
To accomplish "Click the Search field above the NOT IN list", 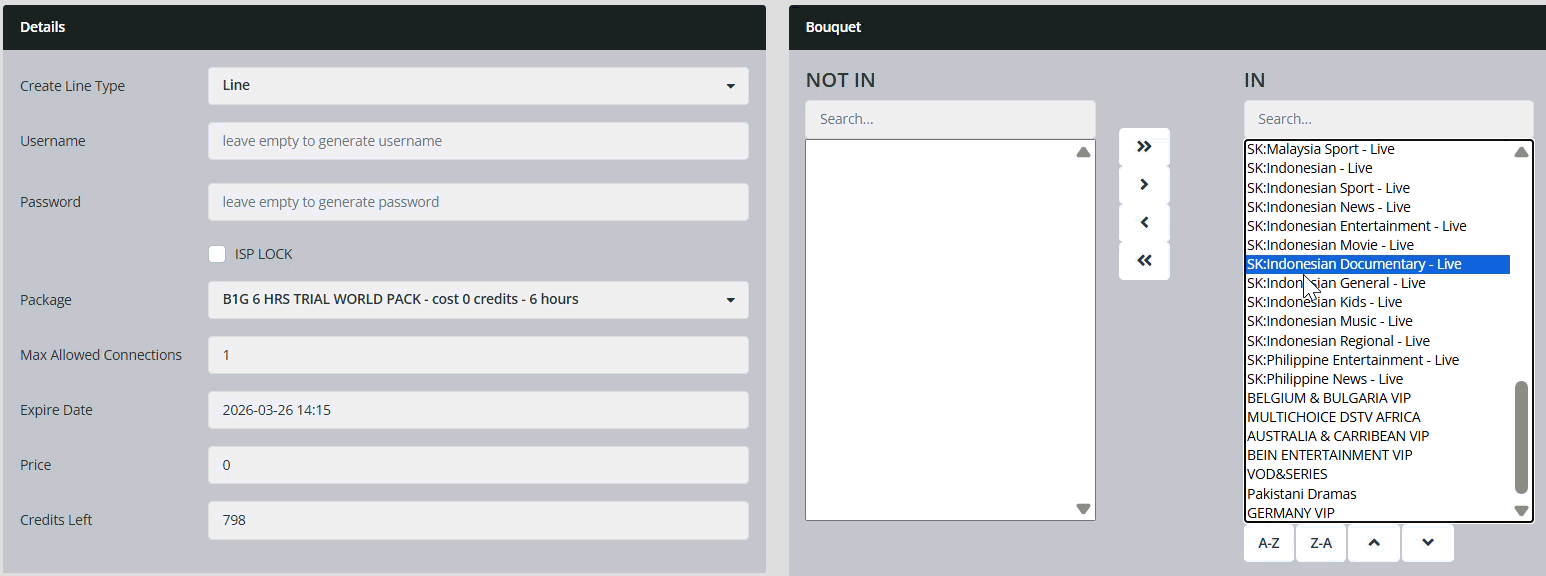I will (949, 119).
